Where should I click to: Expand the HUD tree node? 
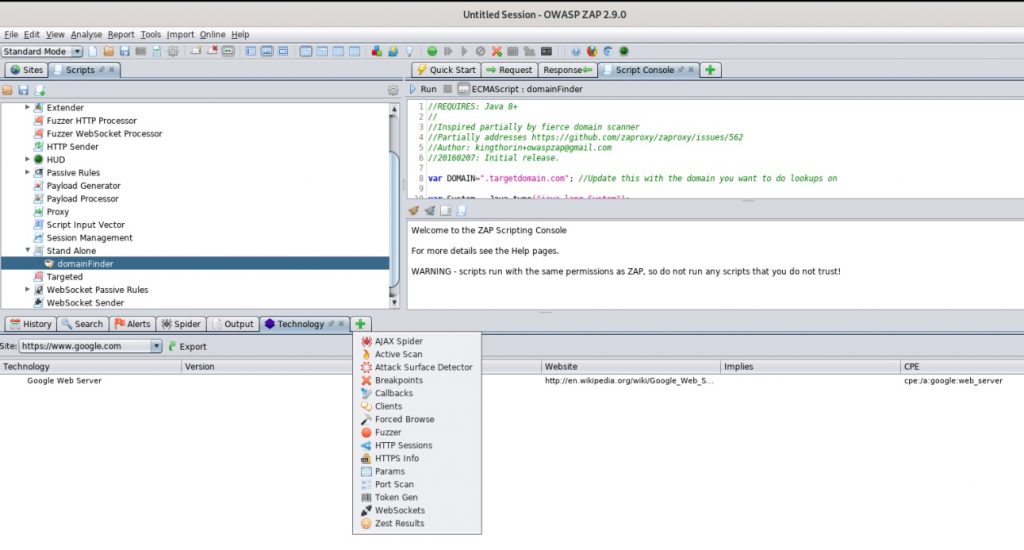28,160
